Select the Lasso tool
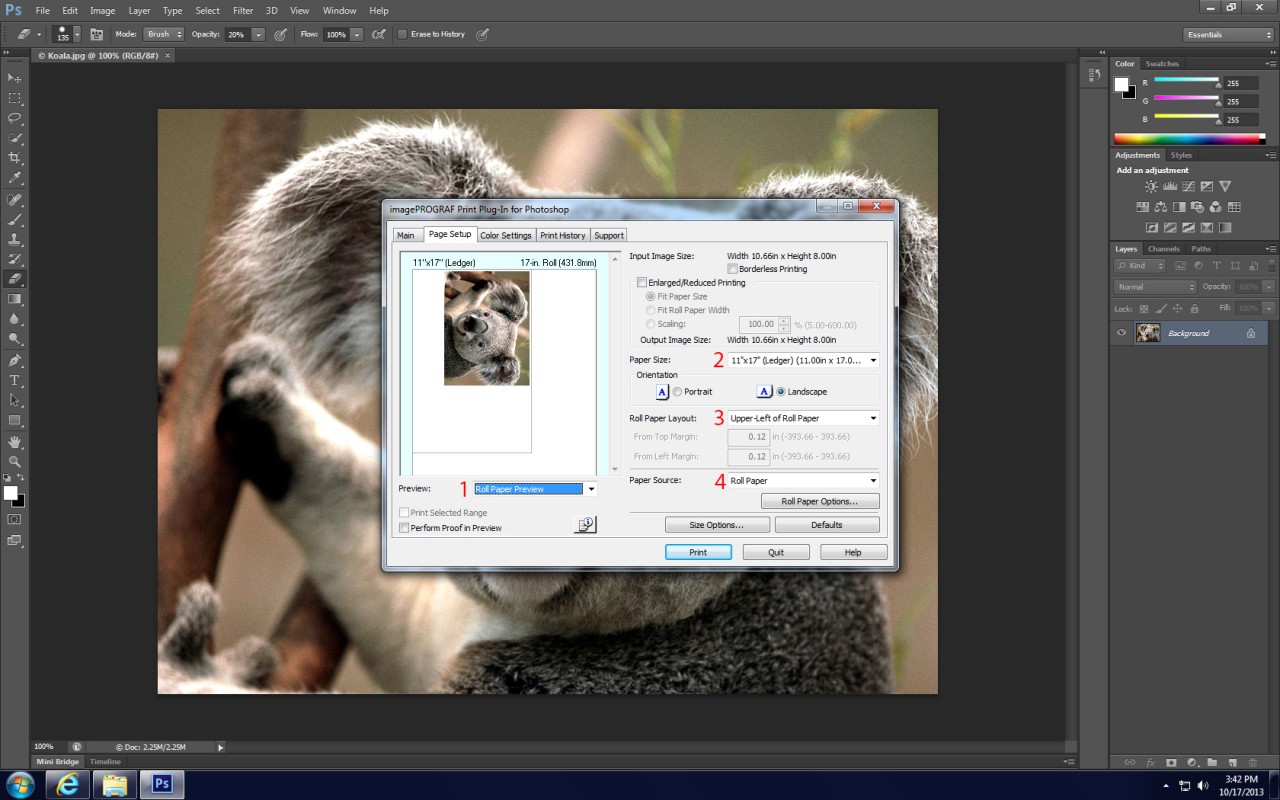The height and width of the screenshot is (800, 1280). 15,118
